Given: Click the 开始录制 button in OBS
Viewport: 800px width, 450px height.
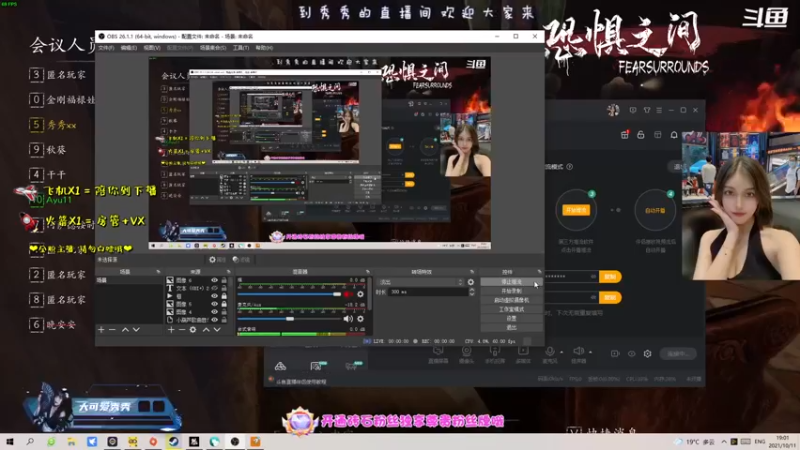Looking at the screenshot, I should point(511,291).
